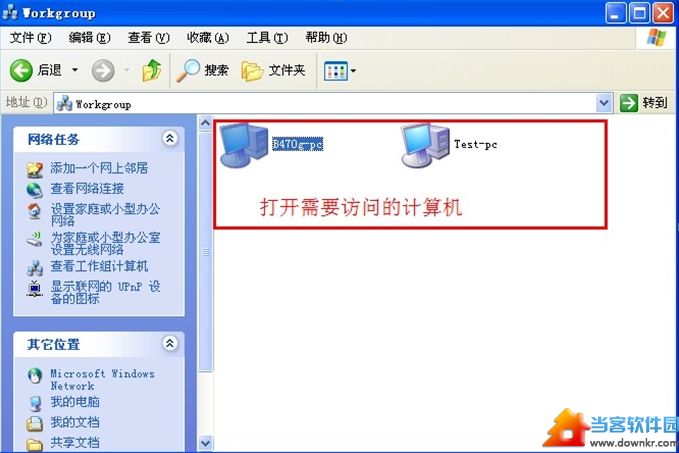Click the 转到 go button
The width and height of the screenshot is (679, 453).
coord(644,103)
